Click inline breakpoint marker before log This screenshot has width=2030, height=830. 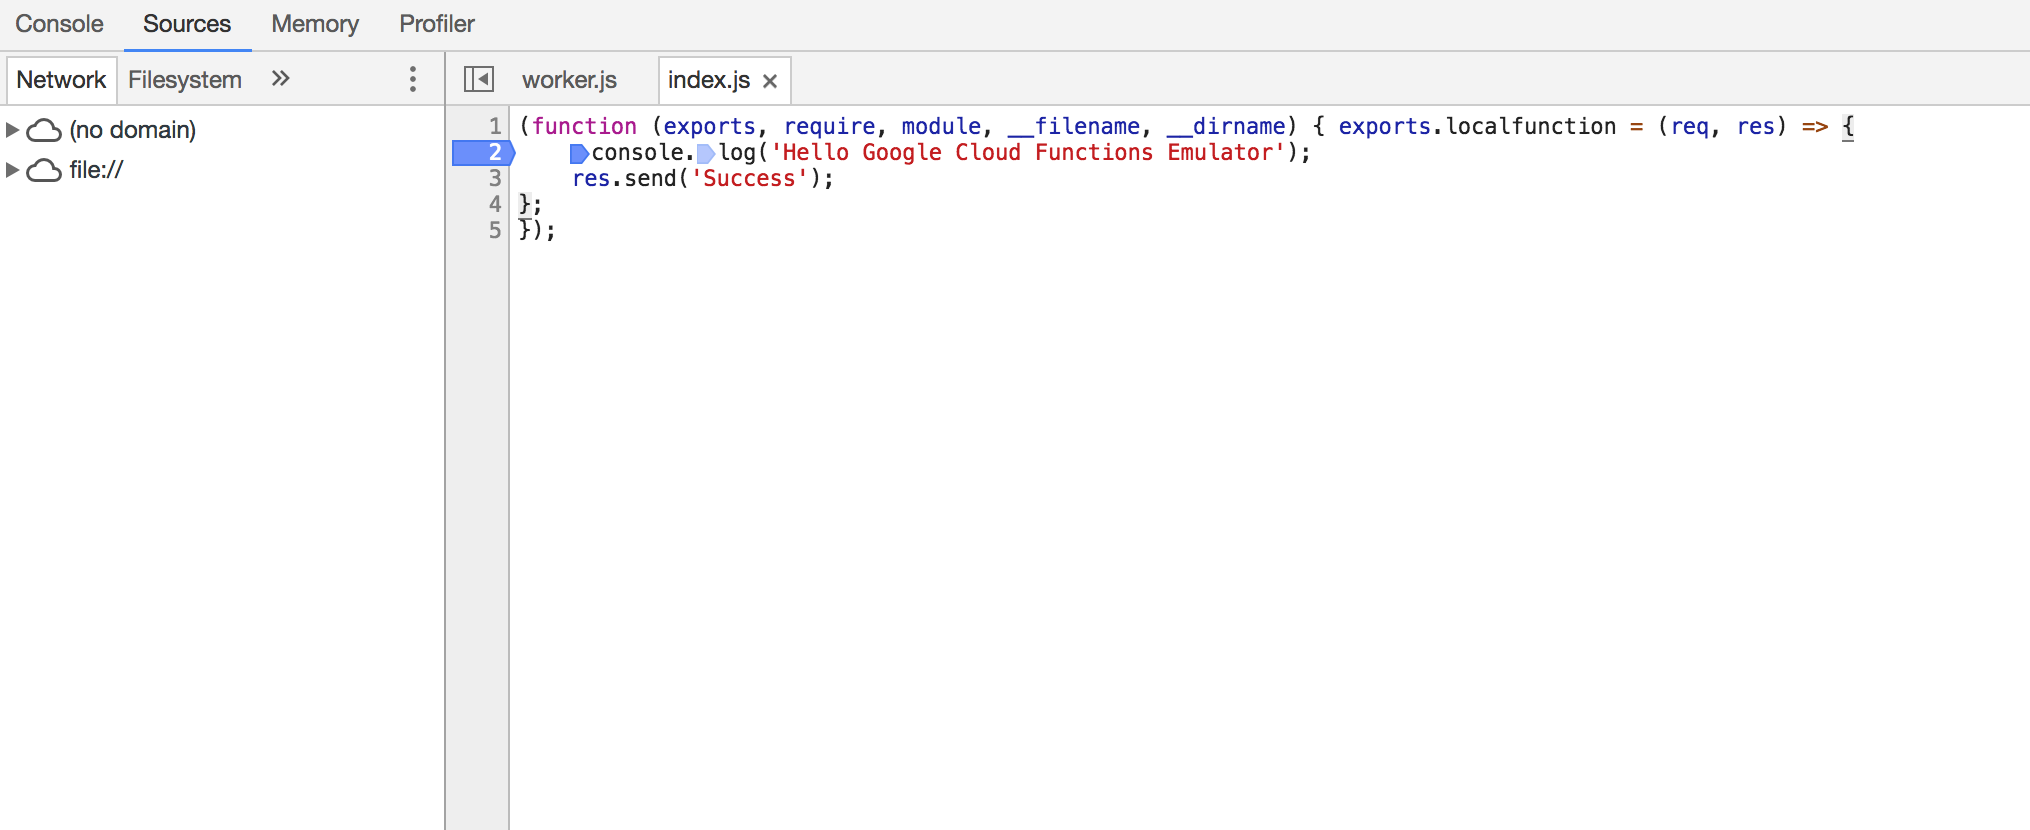coord(706,153)
